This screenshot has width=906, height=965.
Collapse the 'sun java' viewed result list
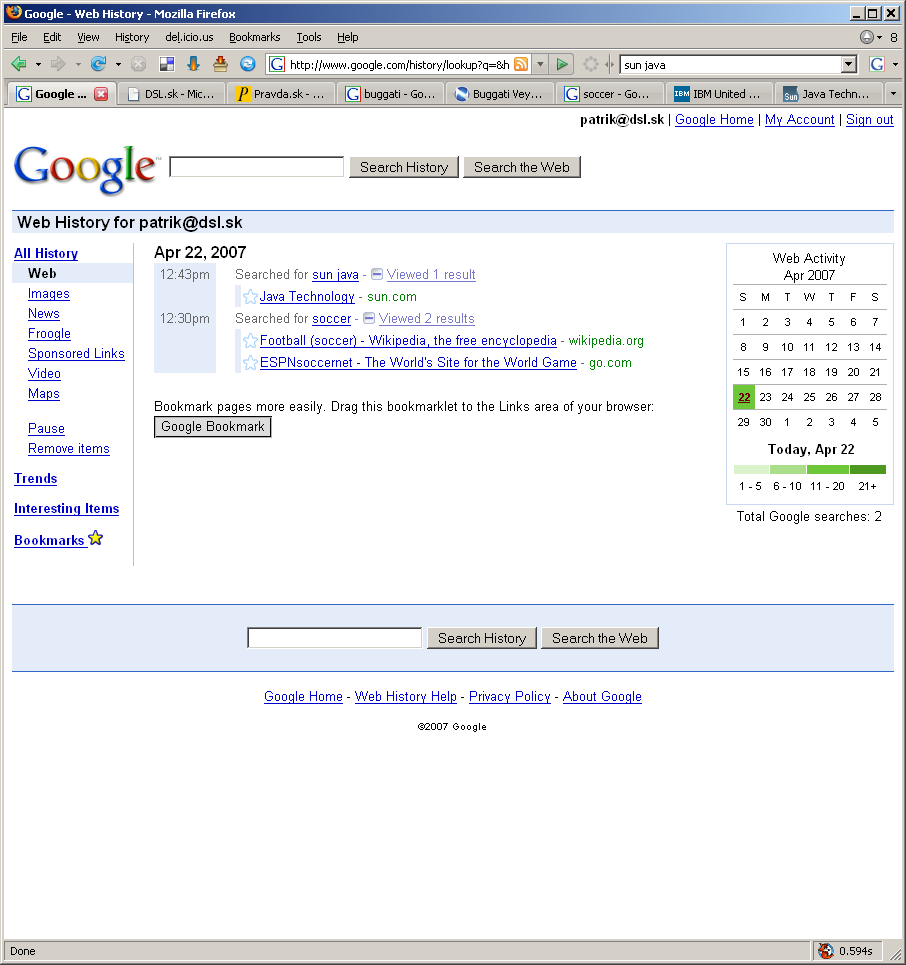pos(377,274)
